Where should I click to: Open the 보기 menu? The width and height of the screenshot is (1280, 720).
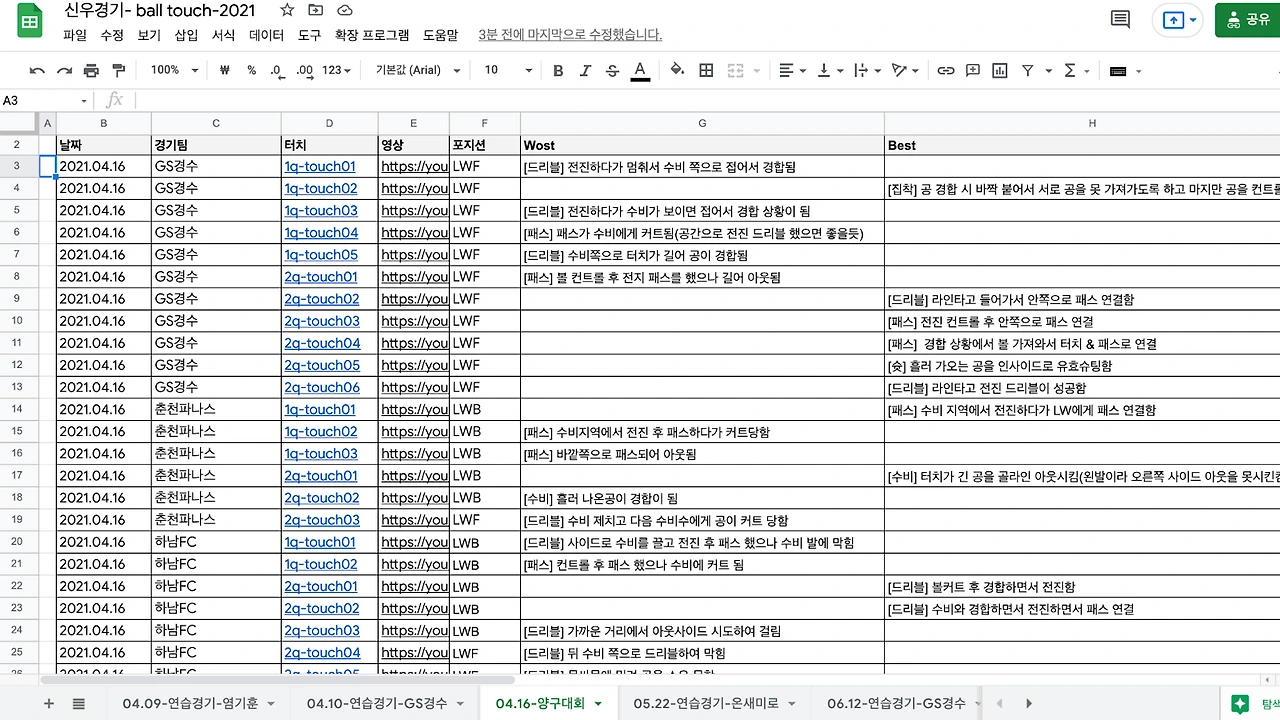coord(149,35)
